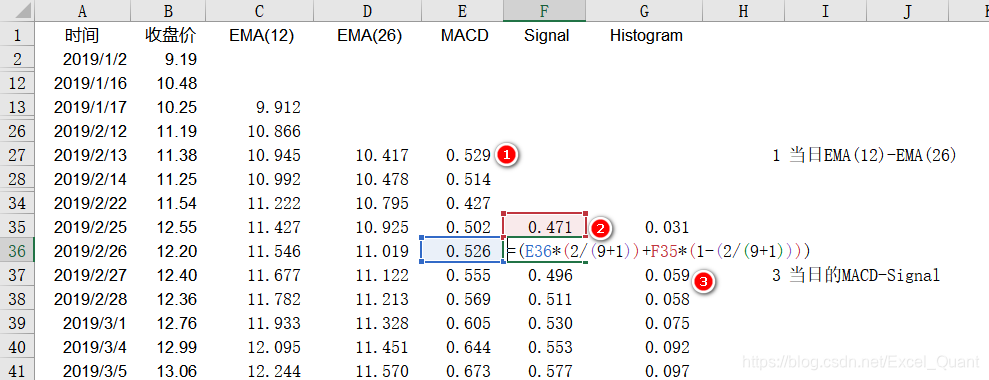Viewport: 989px width, 380px height.
Task: Select MACD cell 0.514
Action: (x=462, y=179)
